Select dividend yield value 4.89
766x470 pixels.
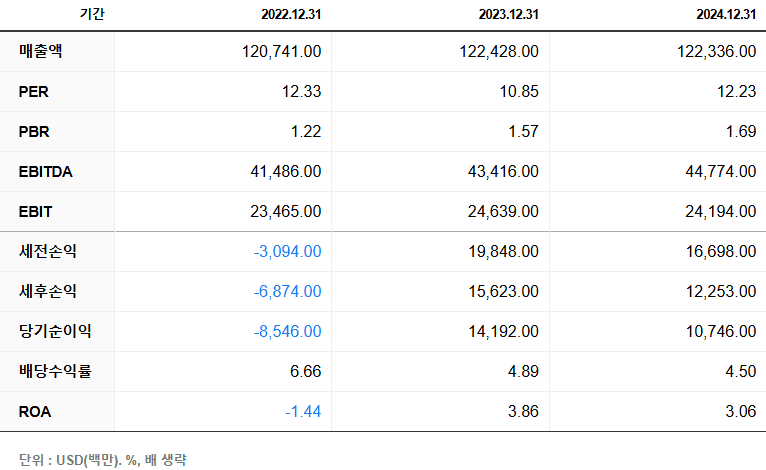523,371
